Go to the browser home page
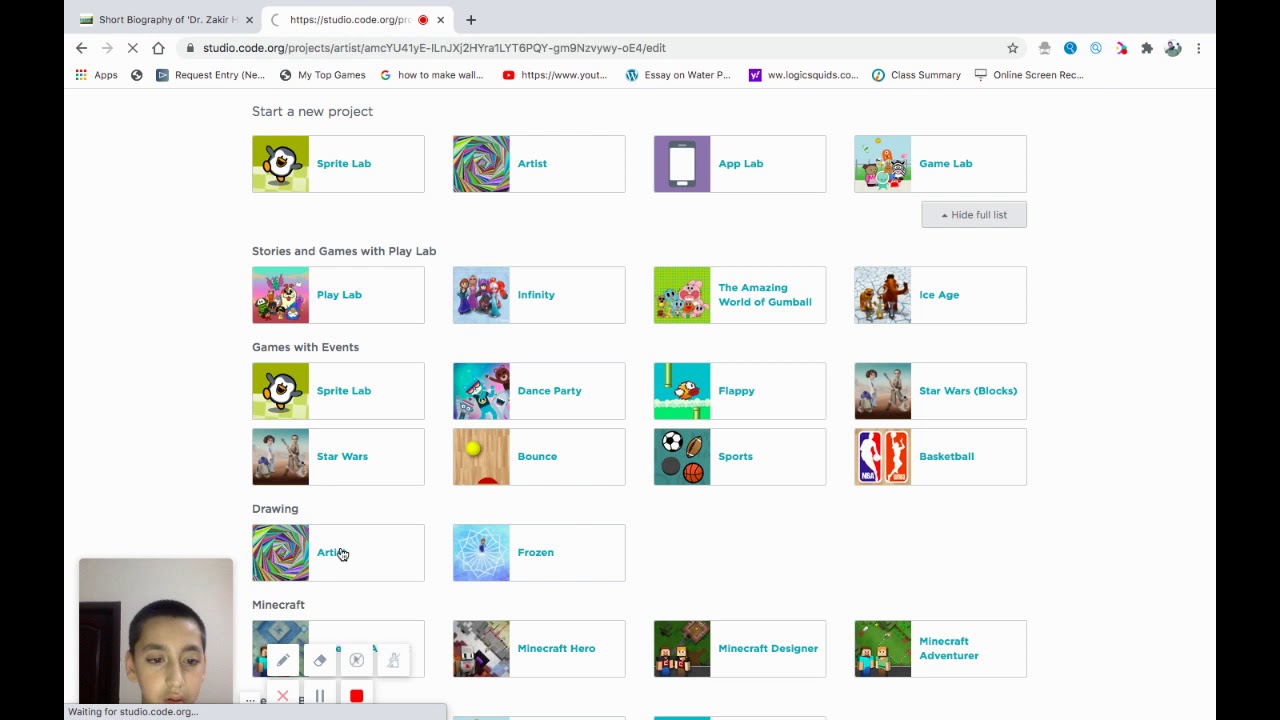 coord(158,48)
